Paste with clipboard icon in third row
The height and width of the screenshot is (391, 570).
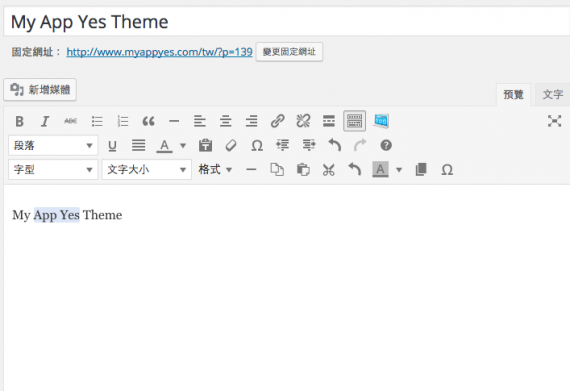(303, 170)
